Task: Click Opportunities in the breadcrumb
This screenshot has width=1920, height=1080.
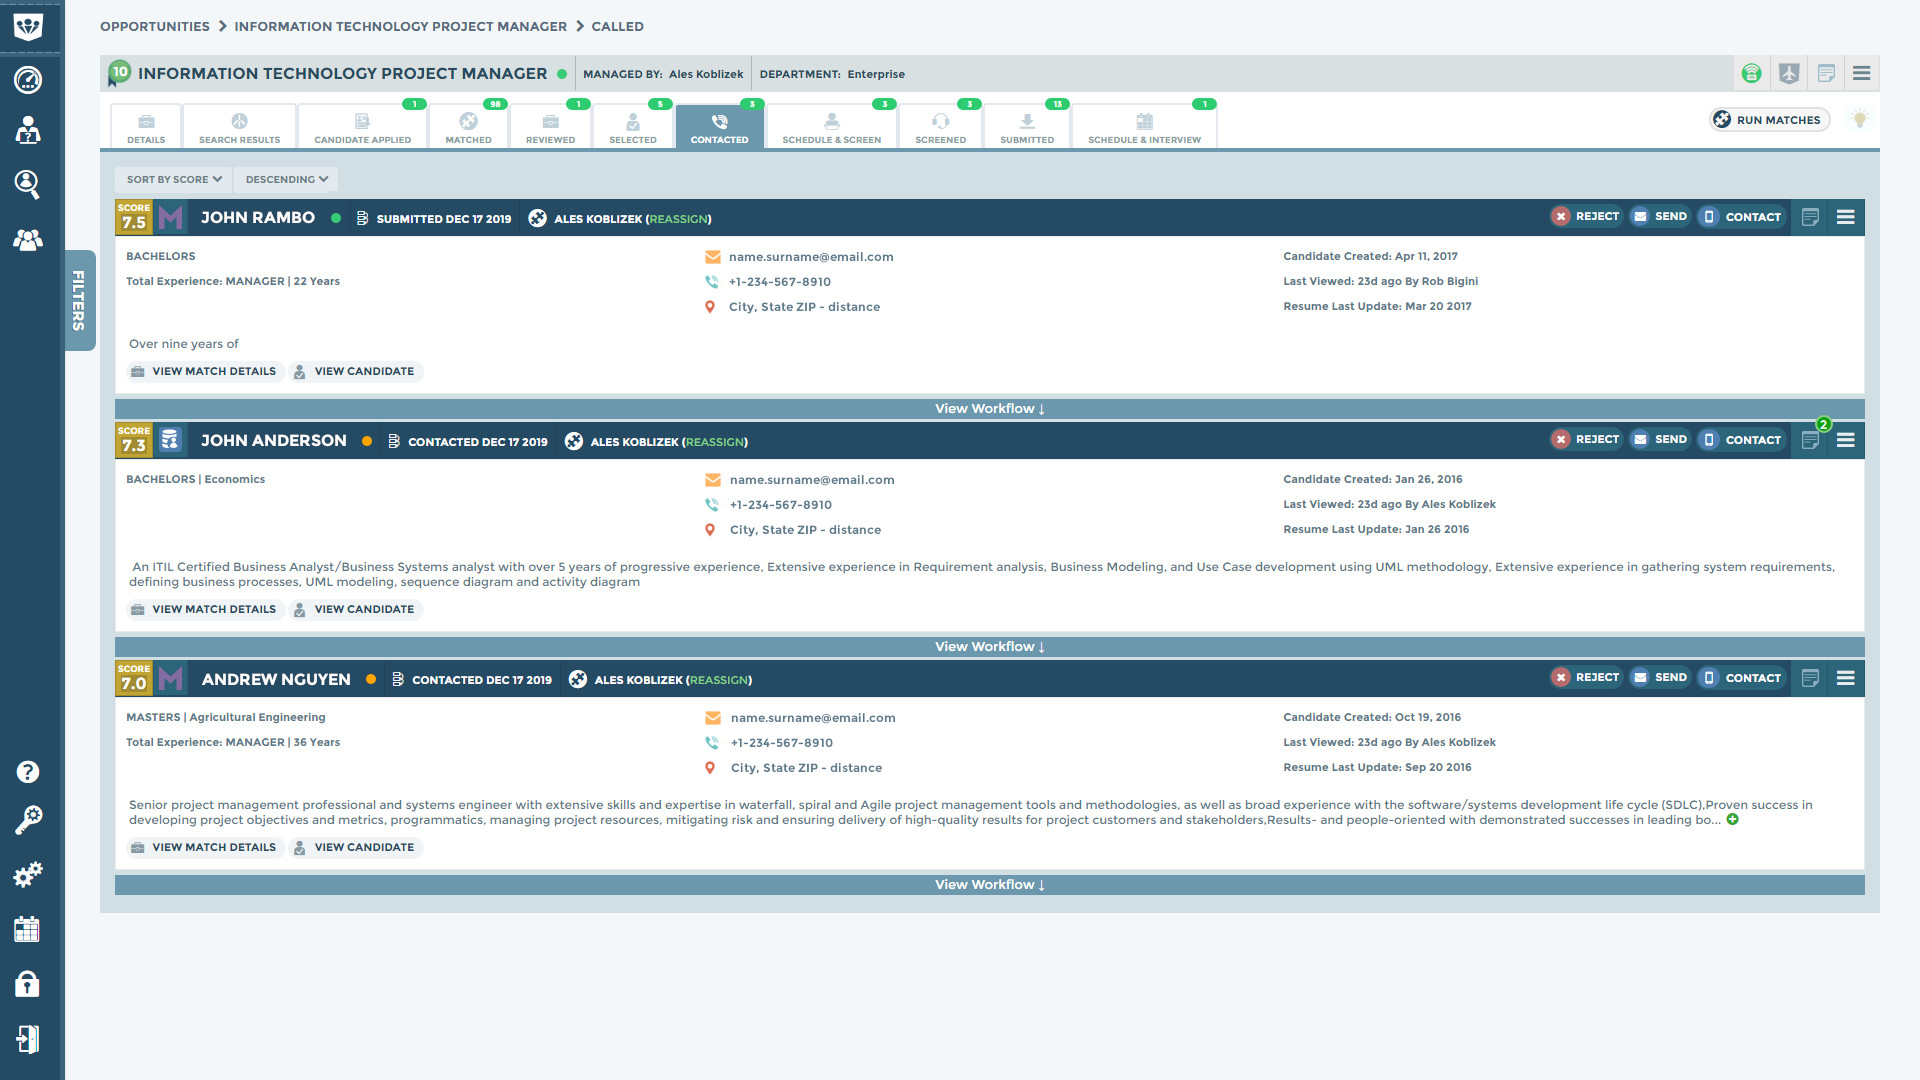Action: pyautogui.click(x=155, y=27)
